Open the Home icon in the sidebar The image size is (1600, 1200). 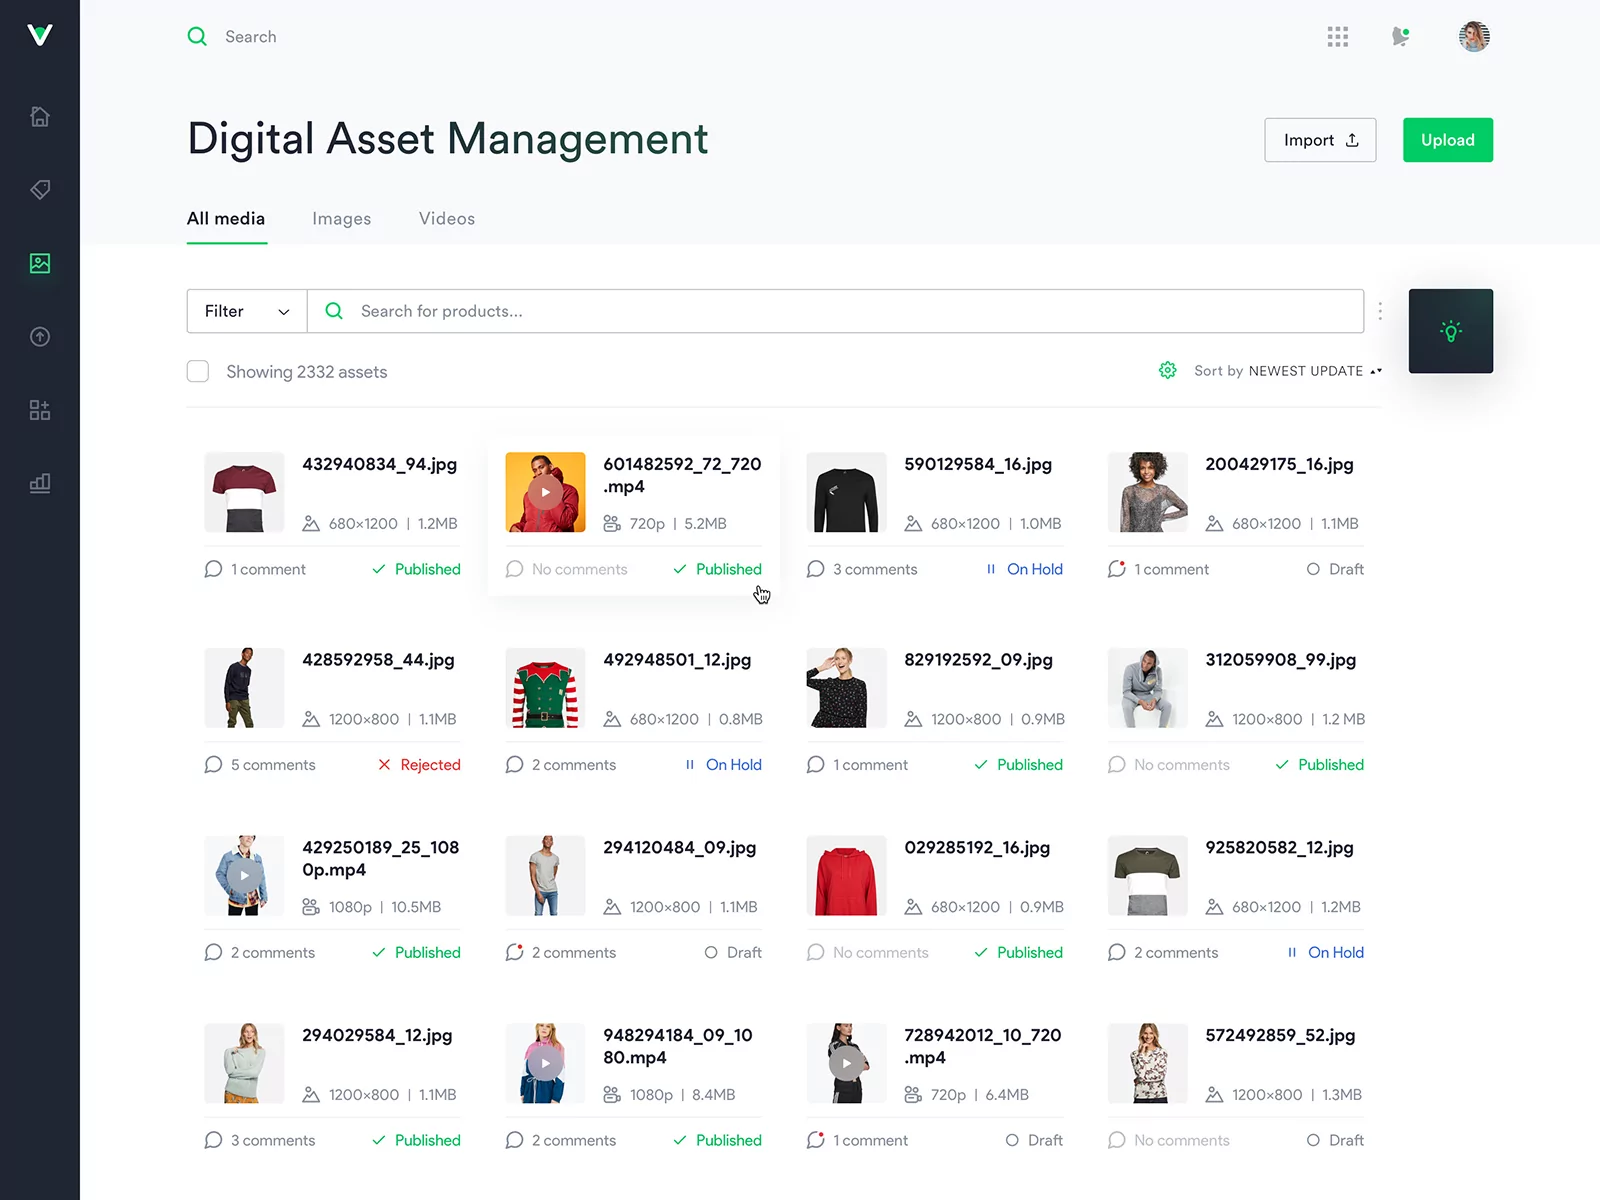click(40, 116)
